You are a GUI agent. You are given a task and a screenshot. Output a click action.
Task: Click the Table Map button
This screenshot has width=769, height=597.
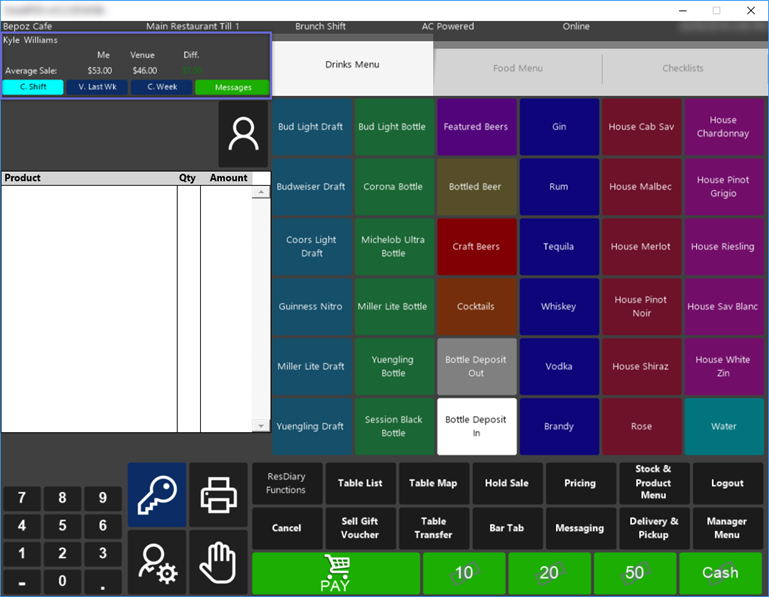pos(433,483)
